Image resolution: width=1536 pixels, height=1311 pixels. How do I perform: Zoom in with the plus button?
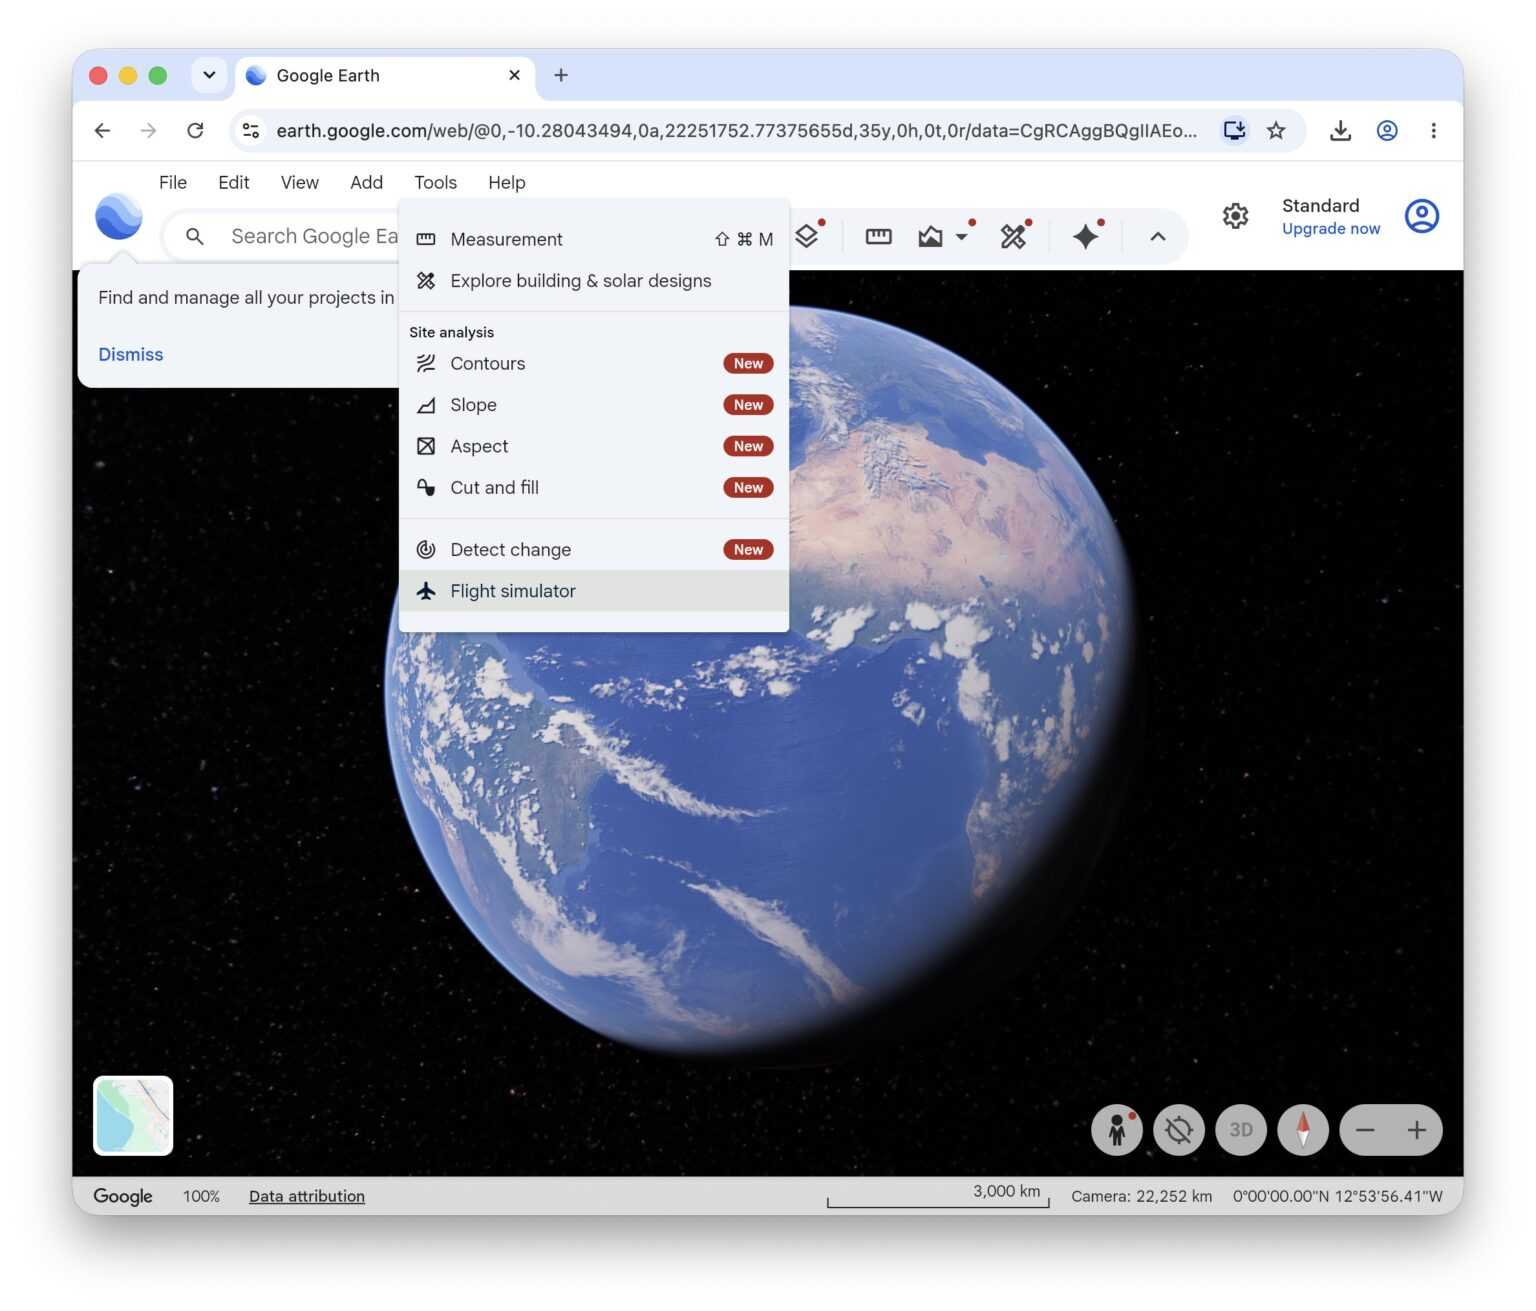coord(1417,1130)
